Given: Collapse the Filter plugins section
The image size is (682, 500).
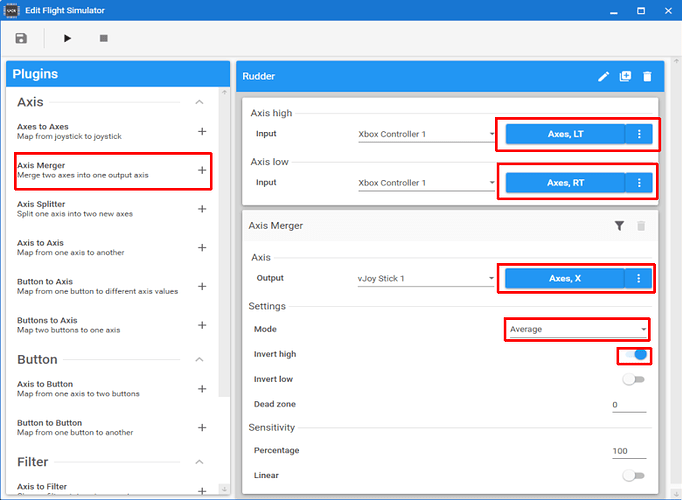Looking at the screenshot, I should click(199, 462).
